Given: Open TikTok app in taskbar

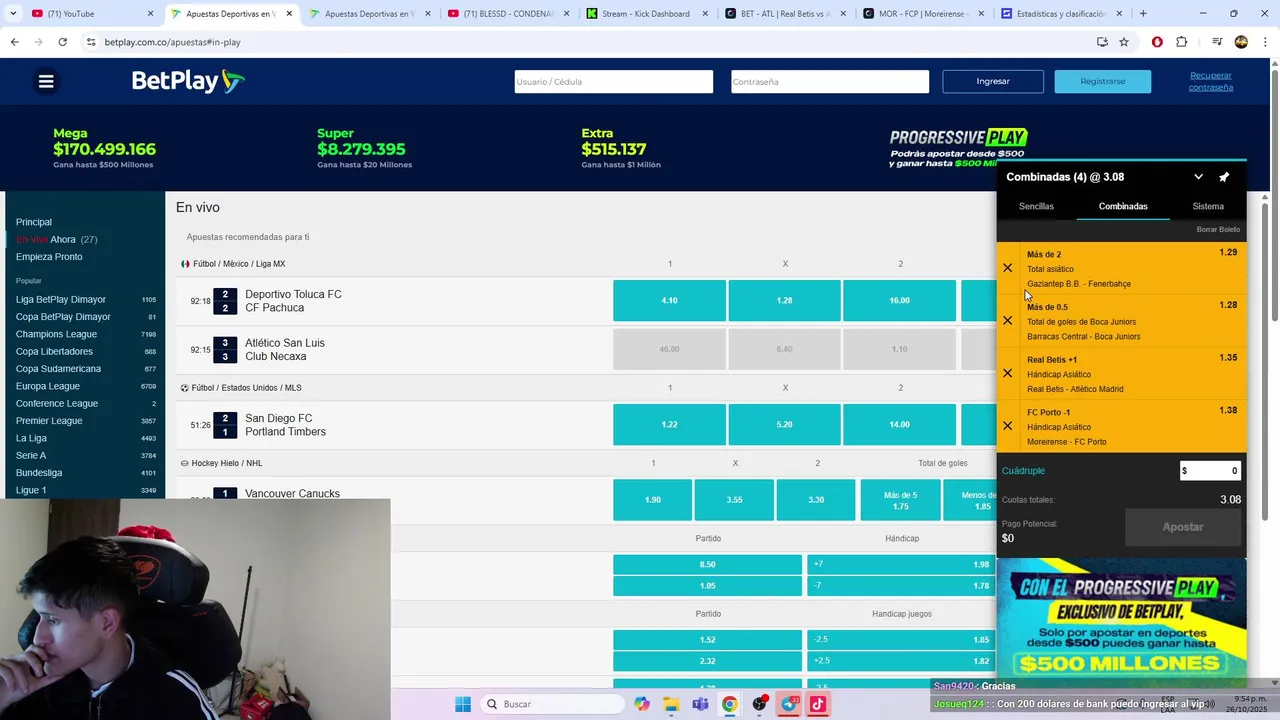Looking at the screenshot, I should (x=818, y=704).
